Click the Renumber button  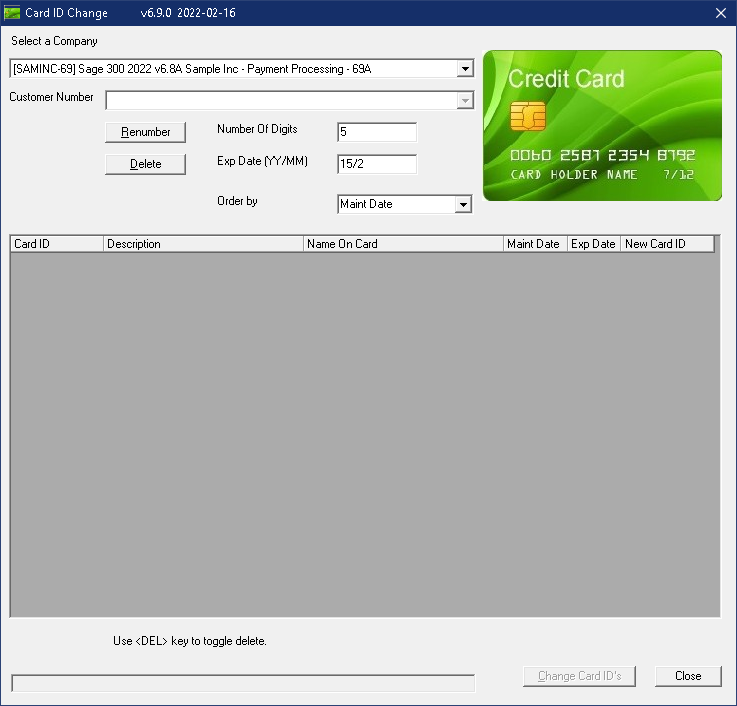tap(145, 132)
